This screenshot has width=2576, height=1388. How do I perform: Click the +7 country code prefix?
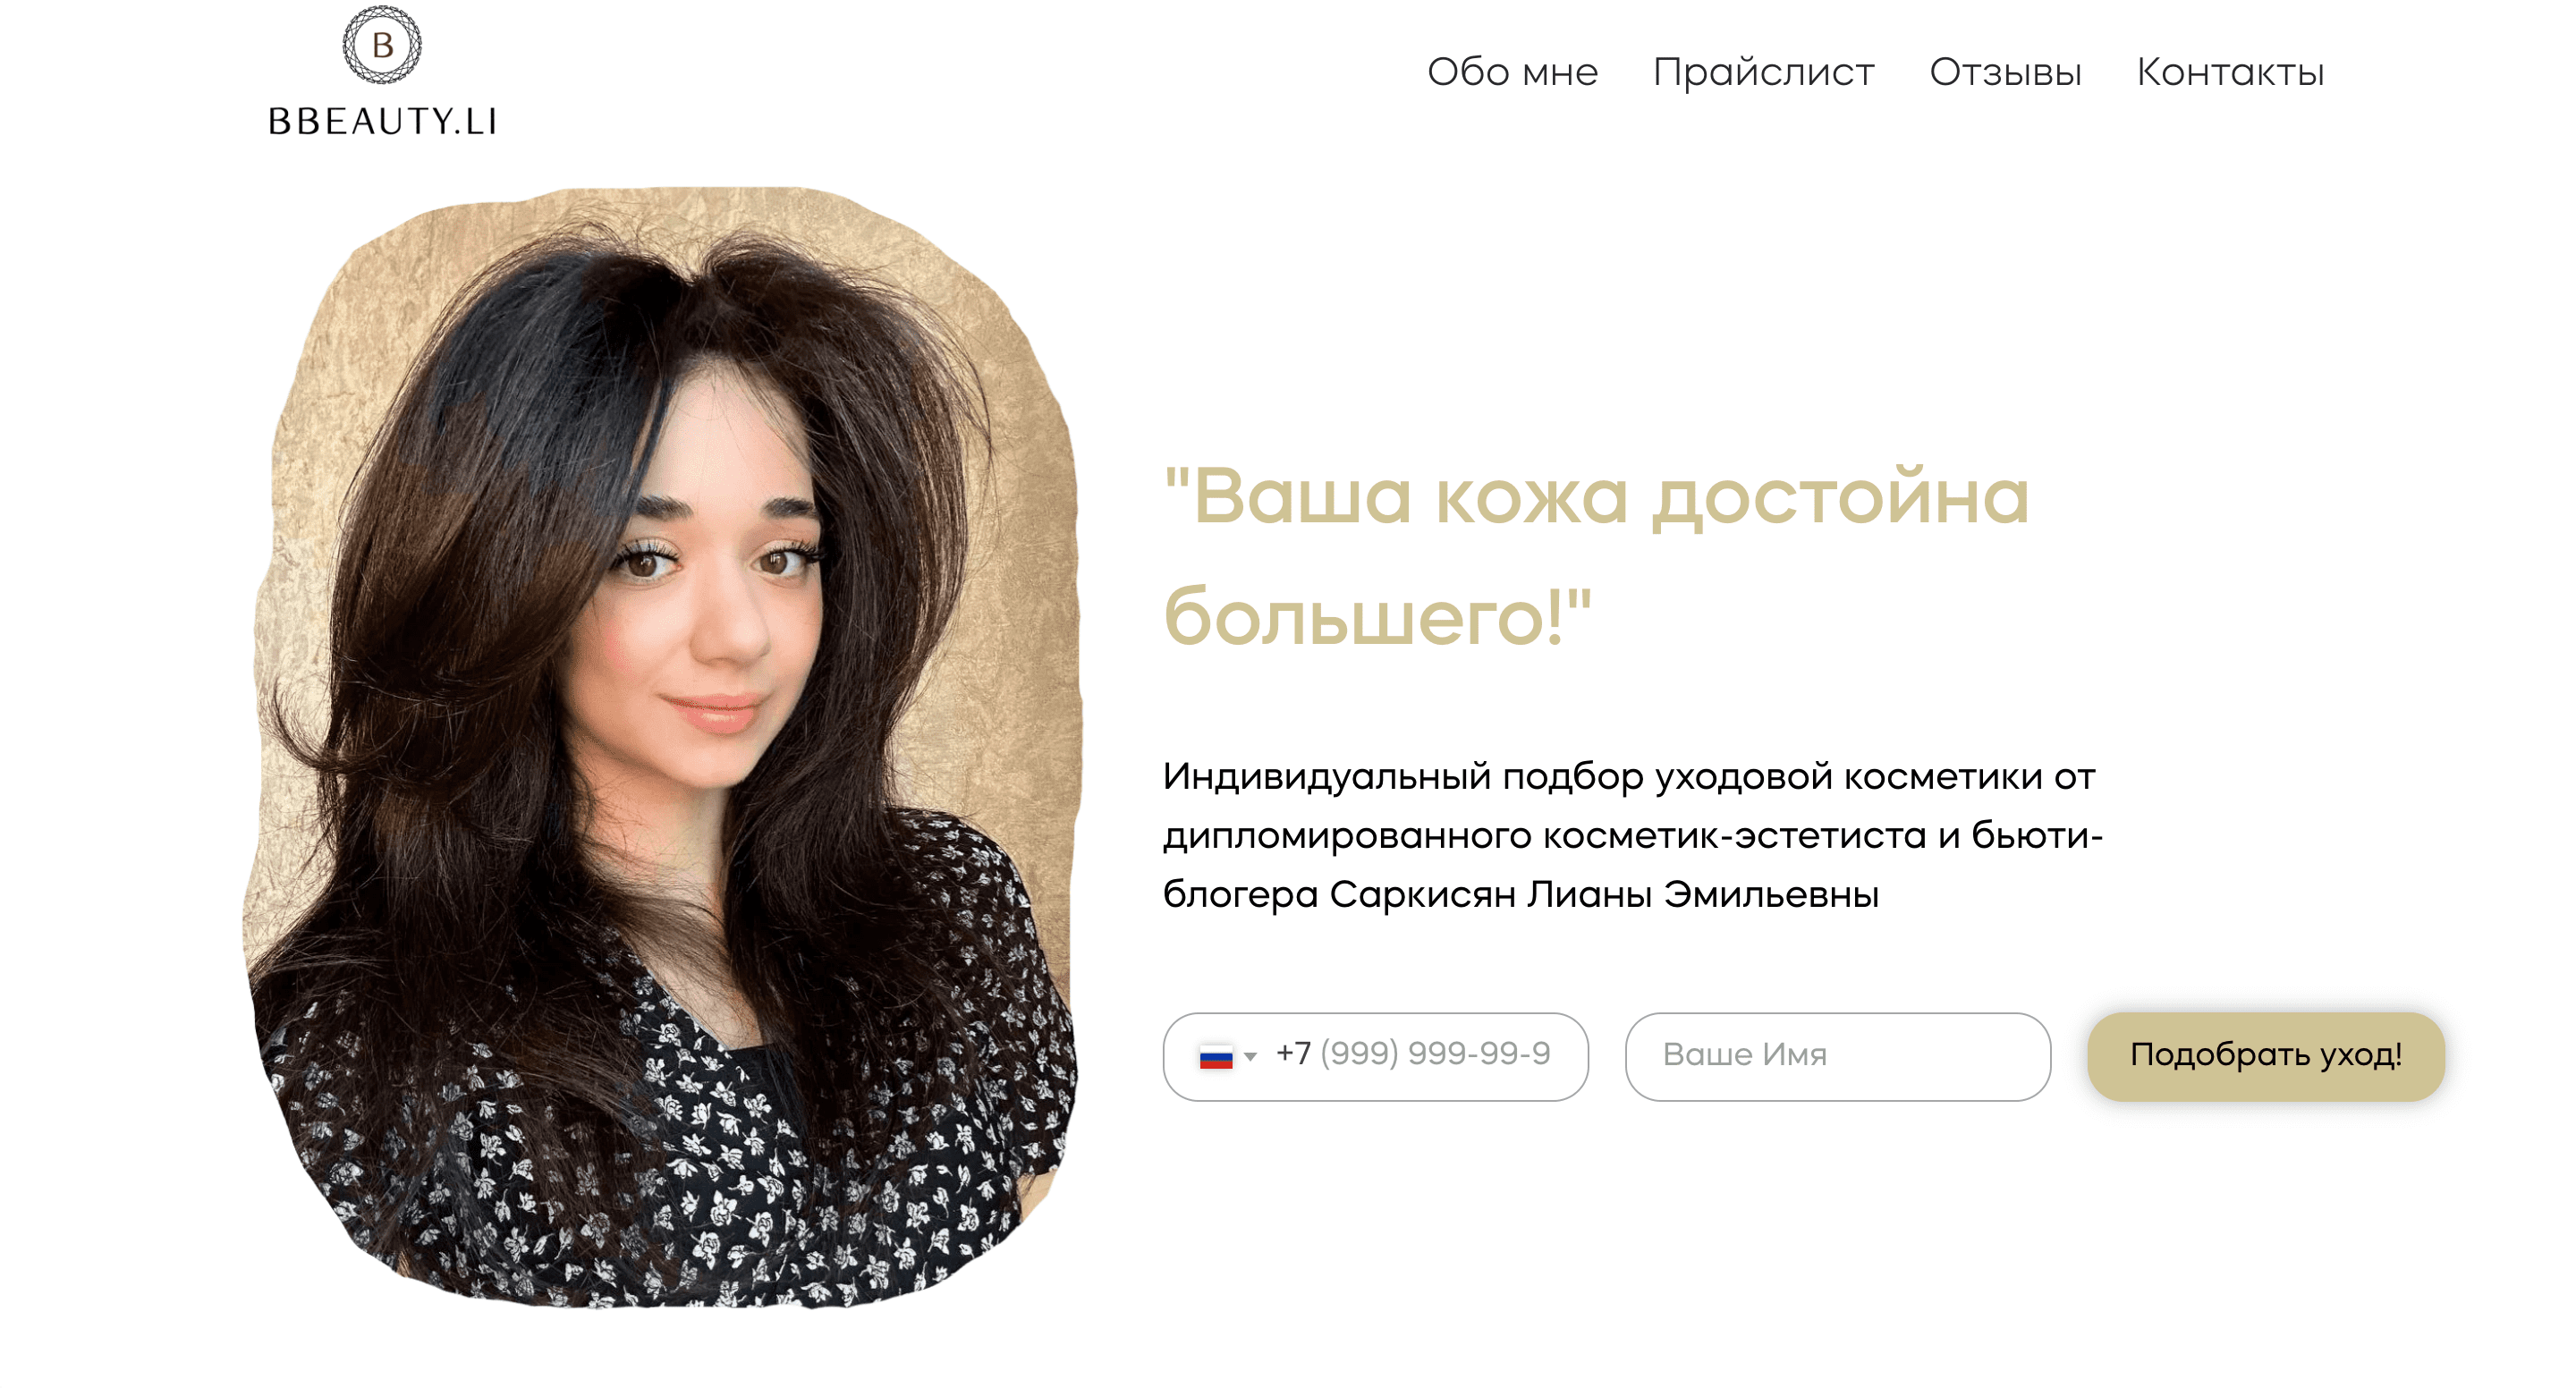(1293, 1053)
